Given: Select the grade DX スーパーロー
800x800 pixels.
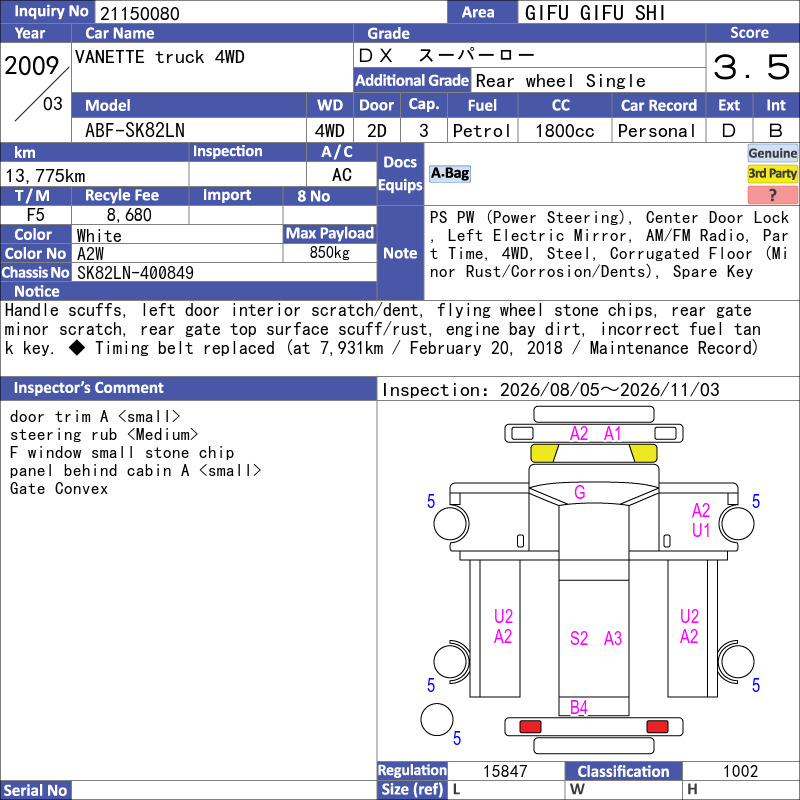Looking at the screenshot, I should (446, 55).
